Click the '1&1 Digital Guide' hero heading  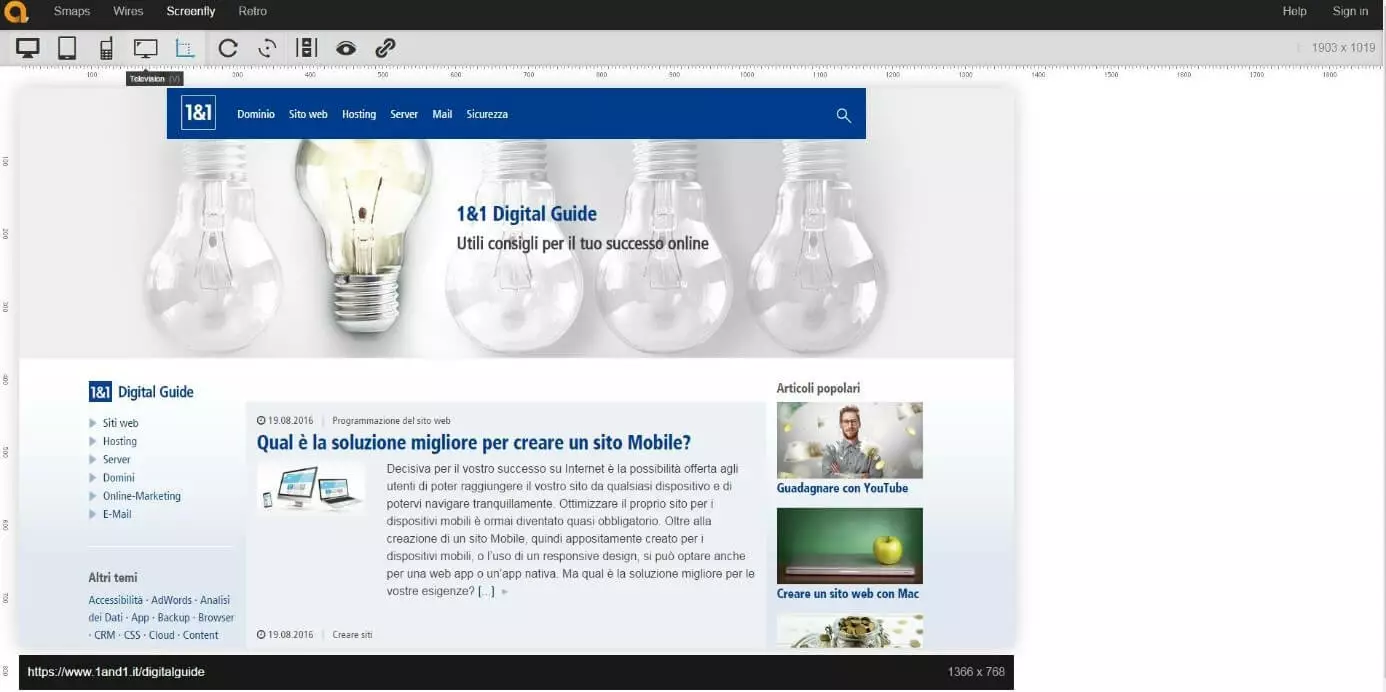527,213
